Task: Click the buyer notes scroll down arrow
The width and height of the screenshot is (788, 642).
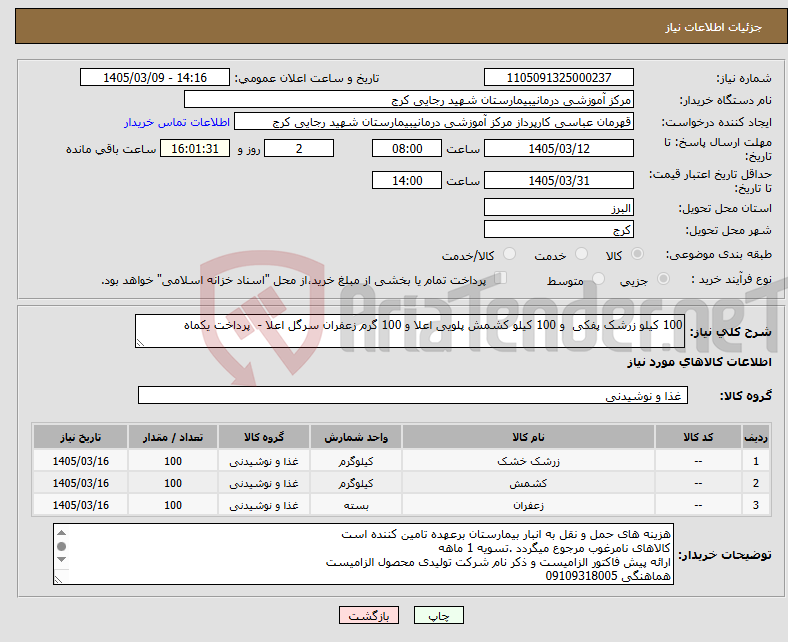Action: [x=61, y=560]
